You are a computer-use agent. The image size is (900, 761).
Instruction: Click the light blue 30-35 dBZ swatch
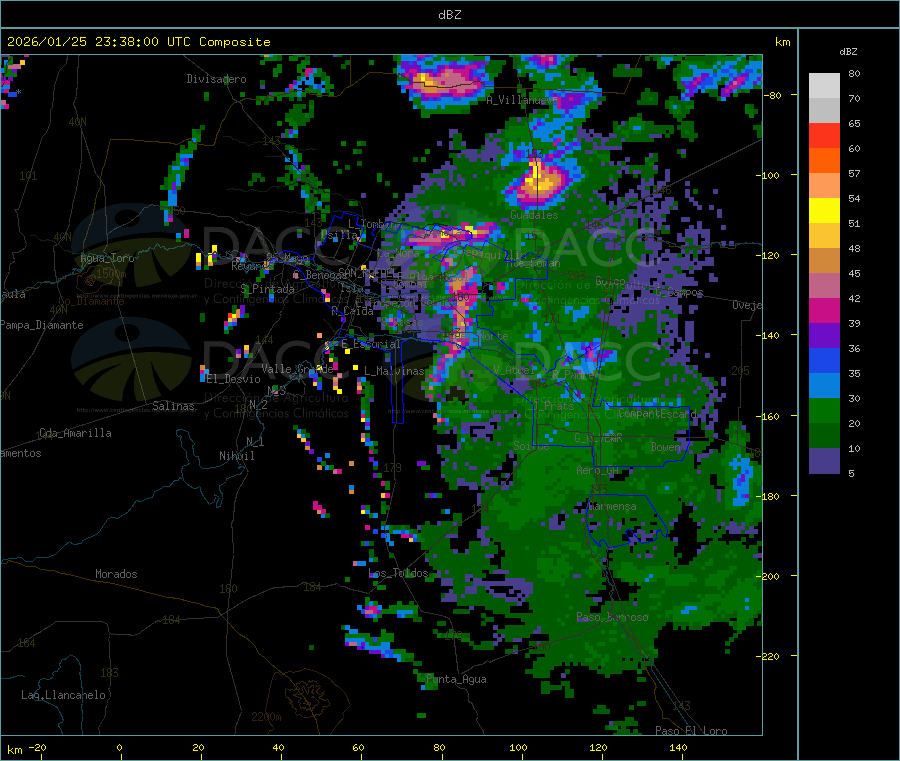[x=824, y=386]
